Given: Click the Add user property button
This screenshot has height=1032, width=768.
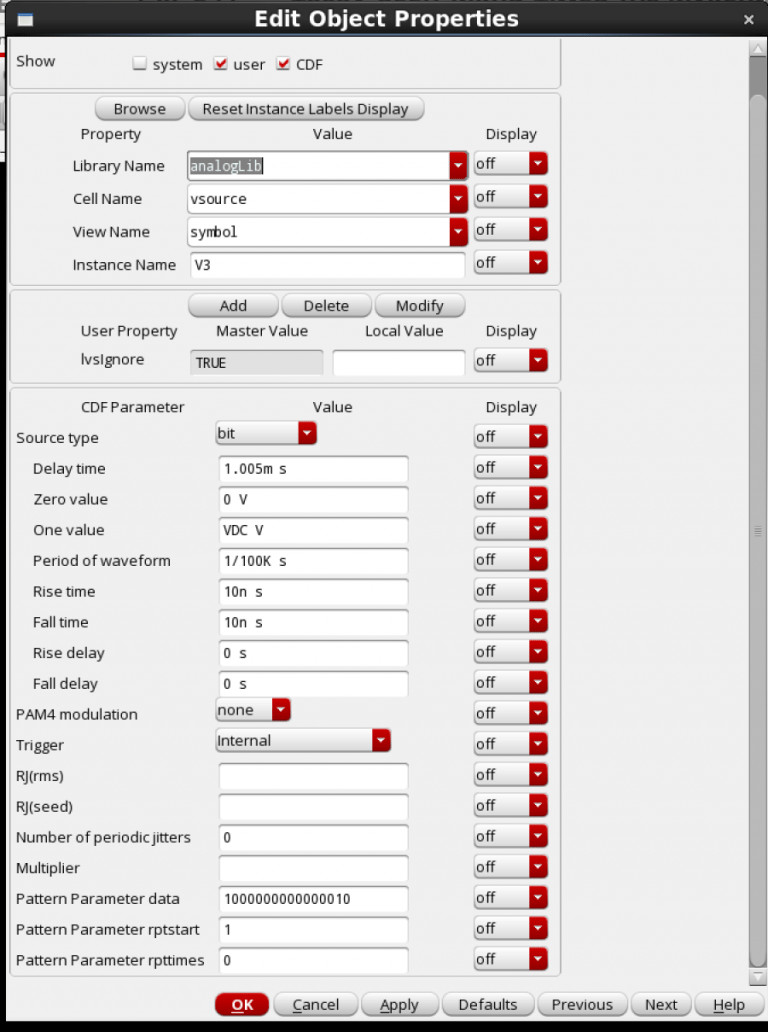Looking at the screenshot, I should pos(233,306).
